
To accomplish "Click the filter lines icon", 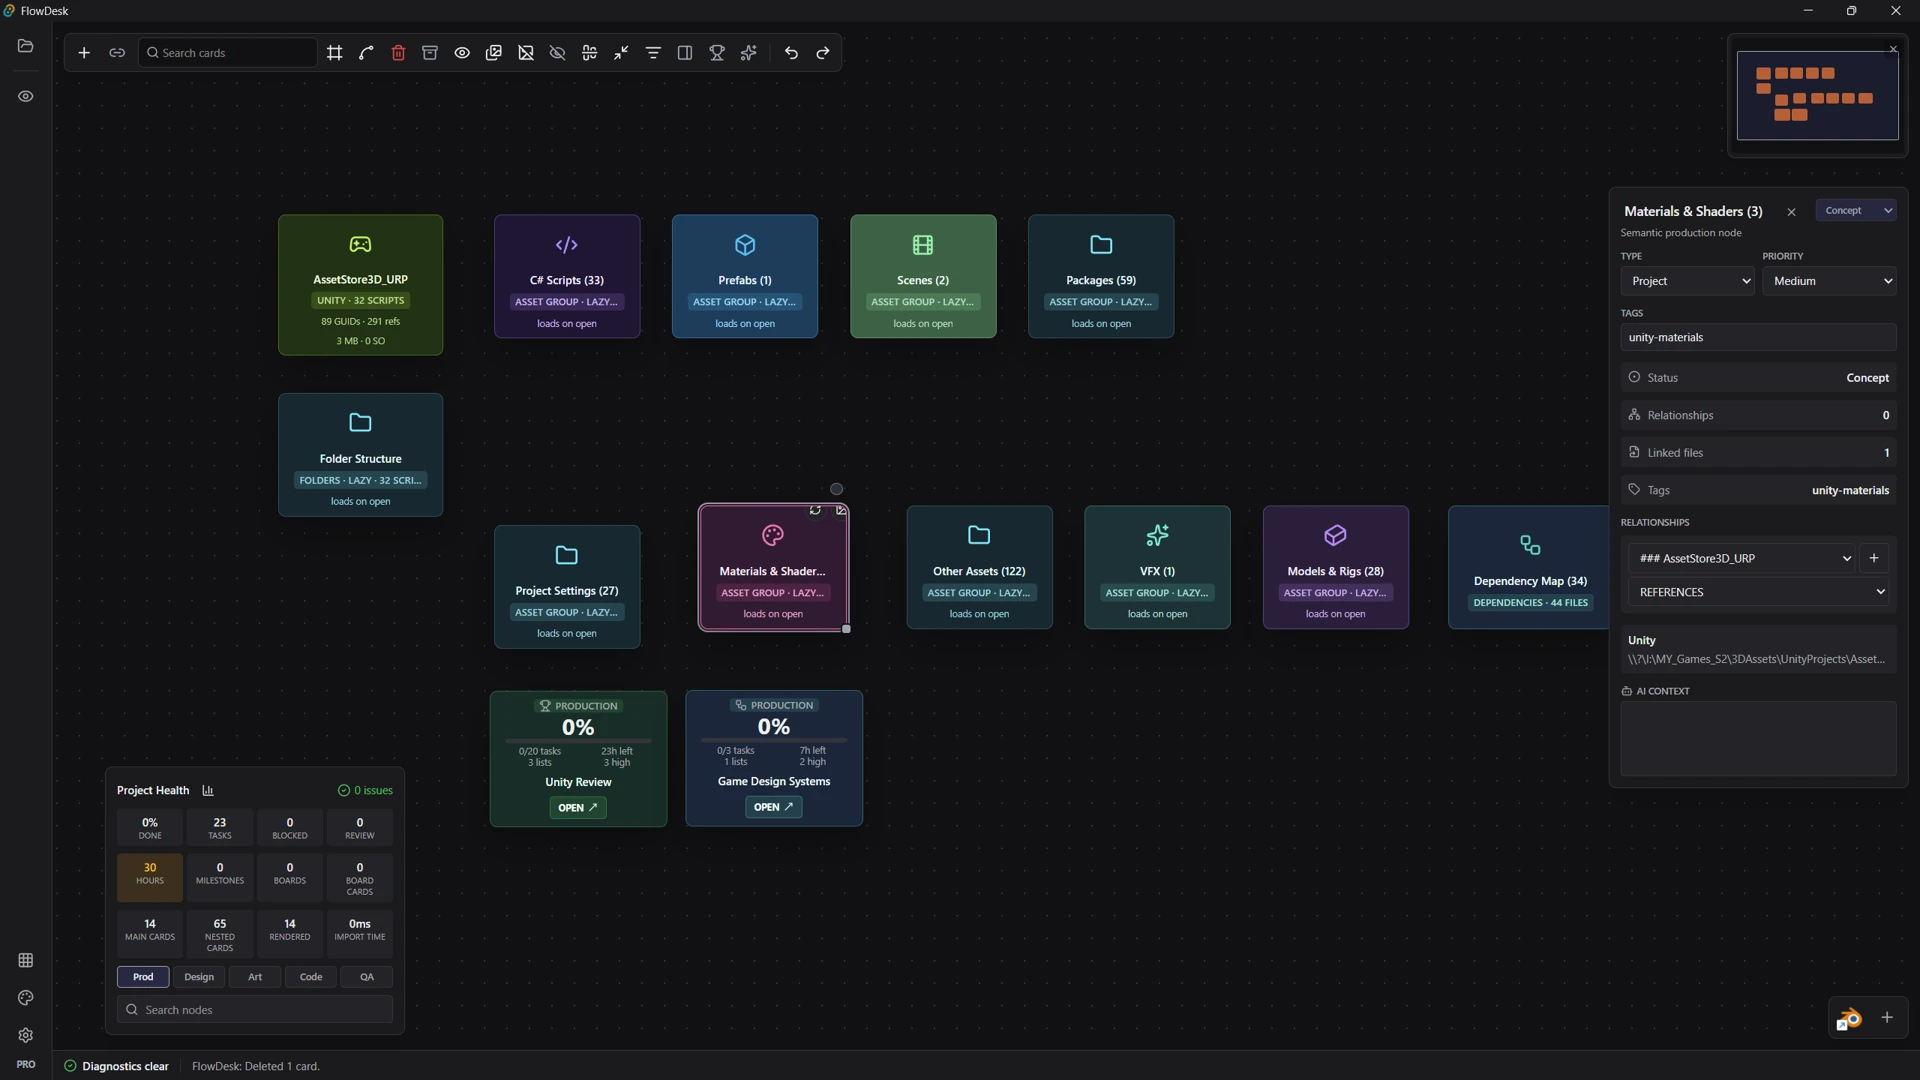I will pos(653,53).
